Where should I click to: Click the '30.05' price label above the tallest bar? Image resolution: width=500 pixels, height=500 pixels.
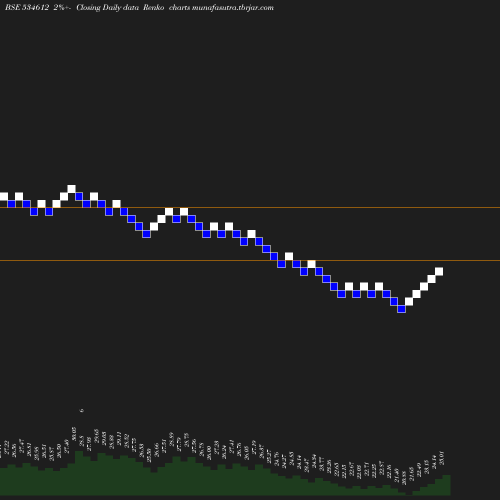coord(74,433)
